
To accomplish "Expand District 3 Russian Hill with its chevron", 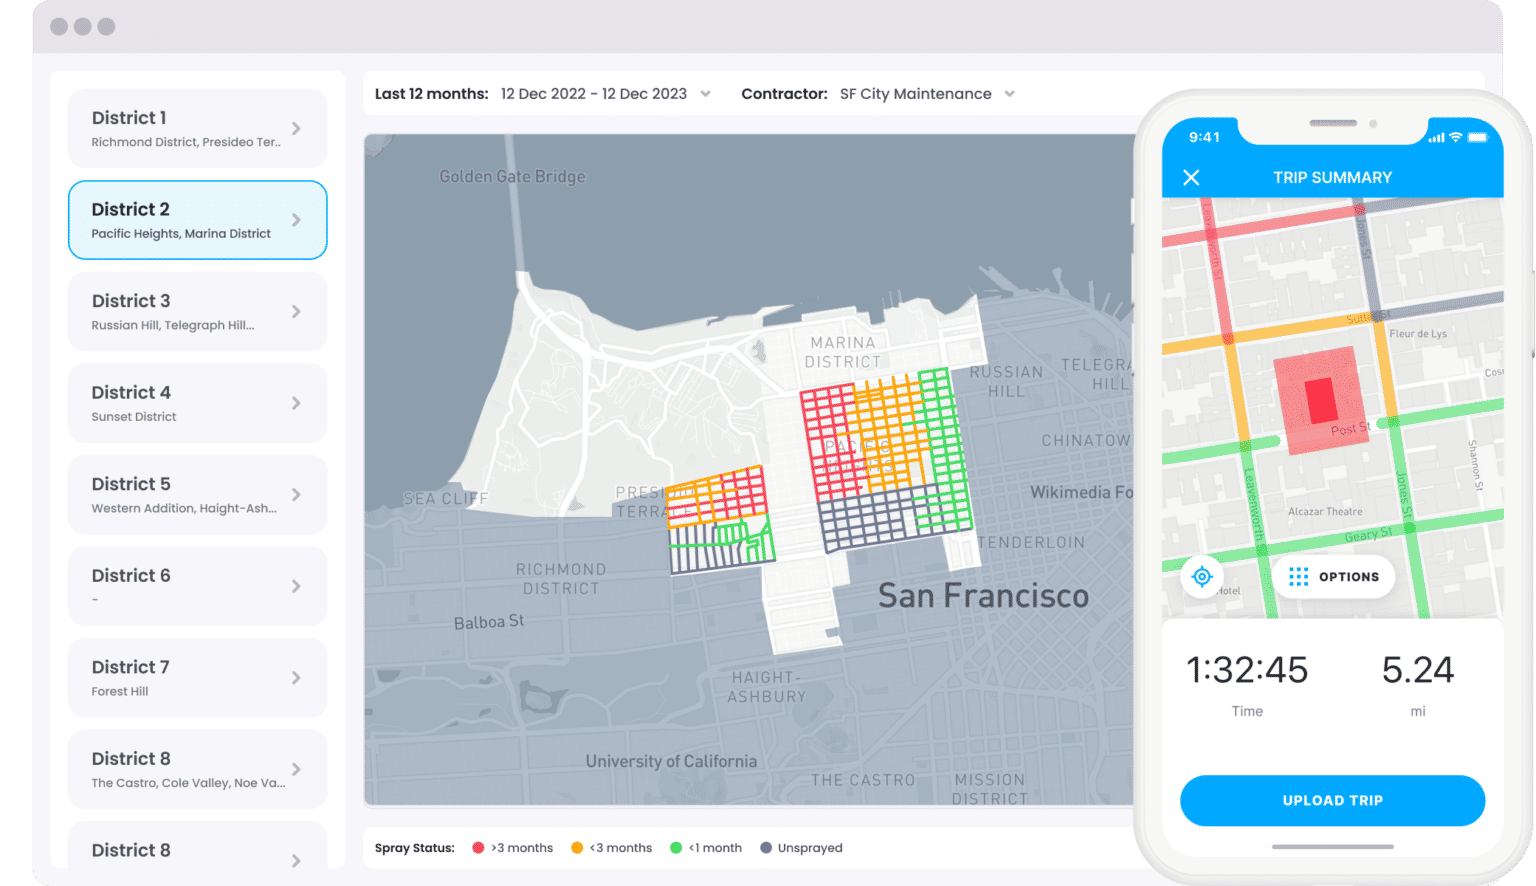I will tap(296, 311).
